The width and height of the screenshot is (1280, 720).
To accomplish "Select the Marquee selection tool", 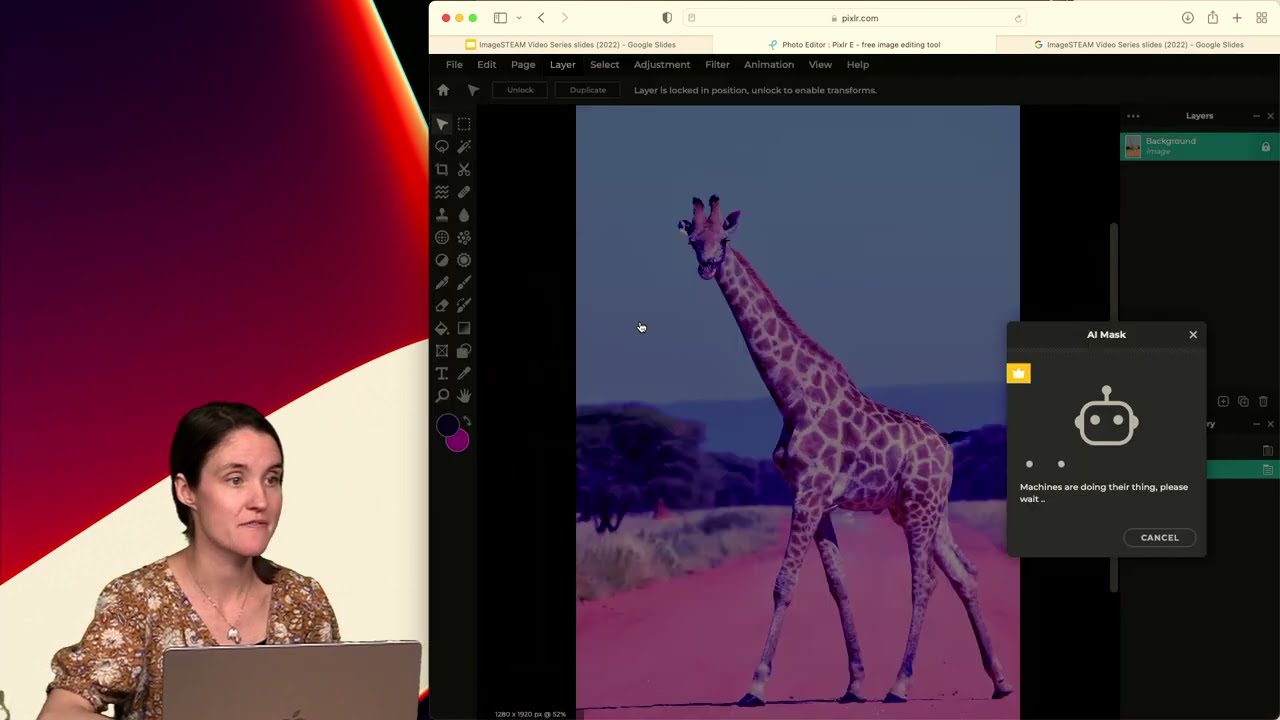I will pyautogui.click(x=464, y=124).
